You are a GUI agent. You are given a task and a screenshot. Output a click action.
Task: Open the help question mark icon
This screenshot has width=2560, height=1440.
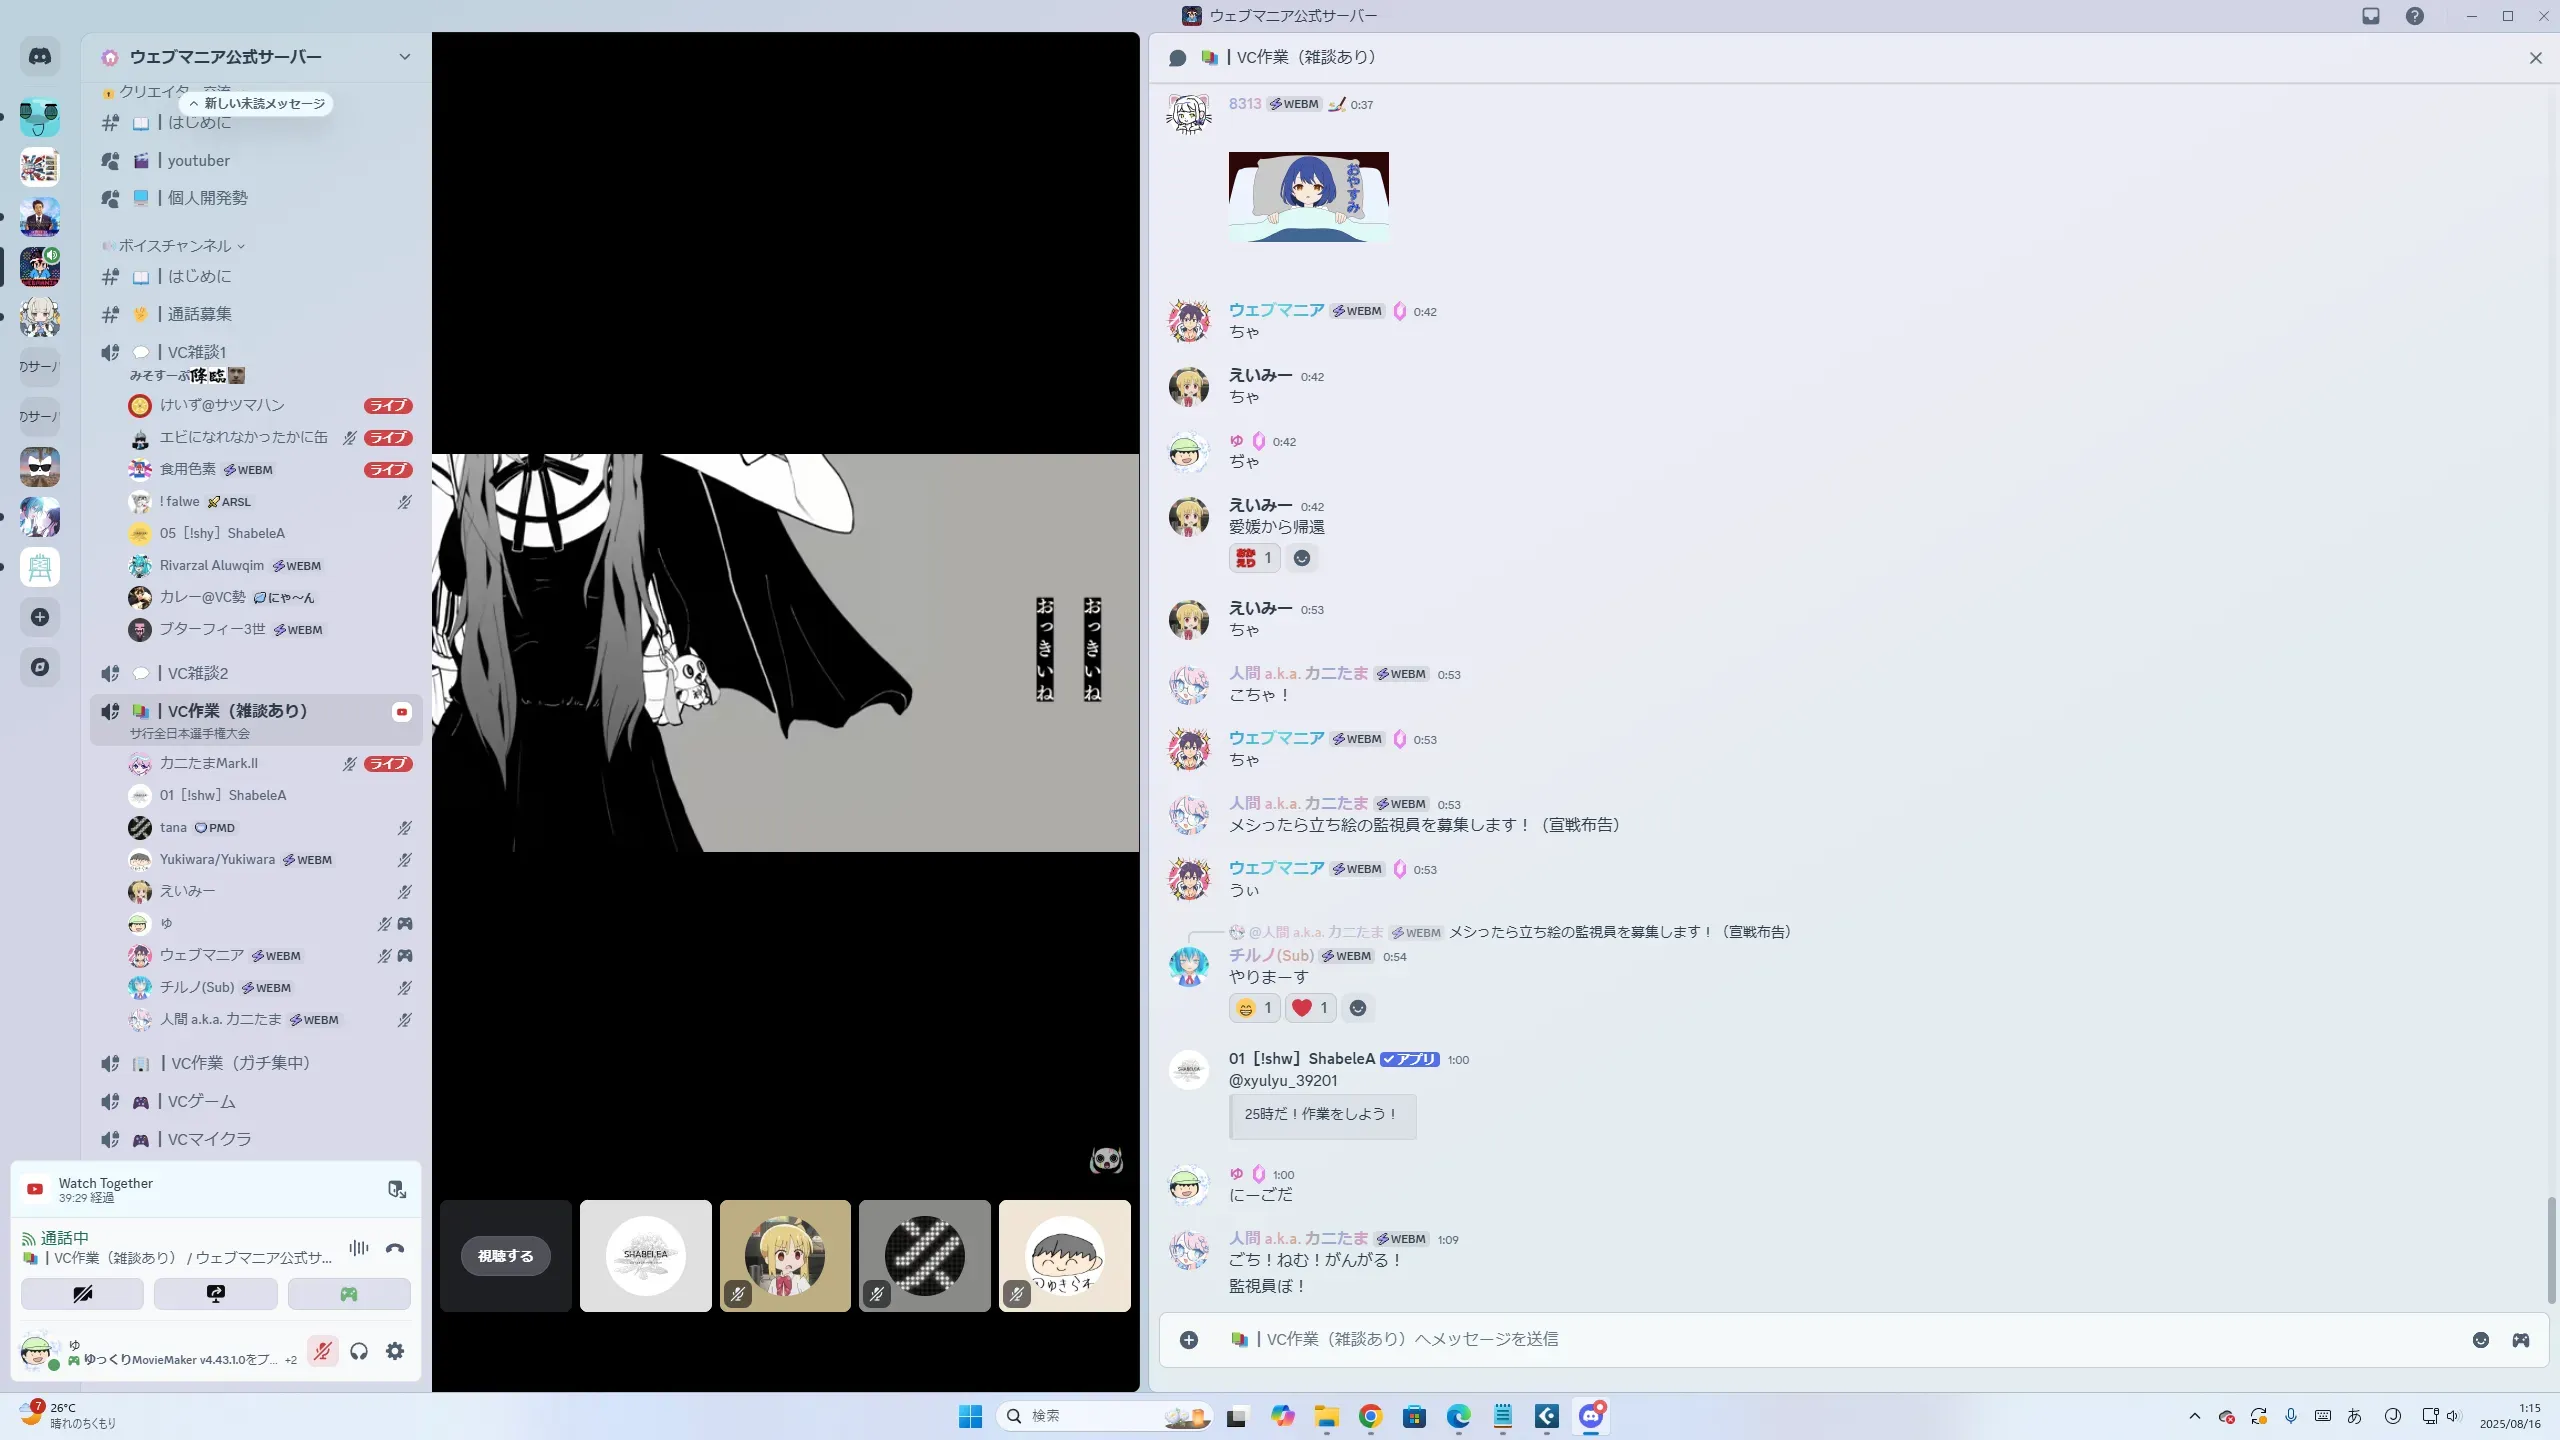[2415, 16]
